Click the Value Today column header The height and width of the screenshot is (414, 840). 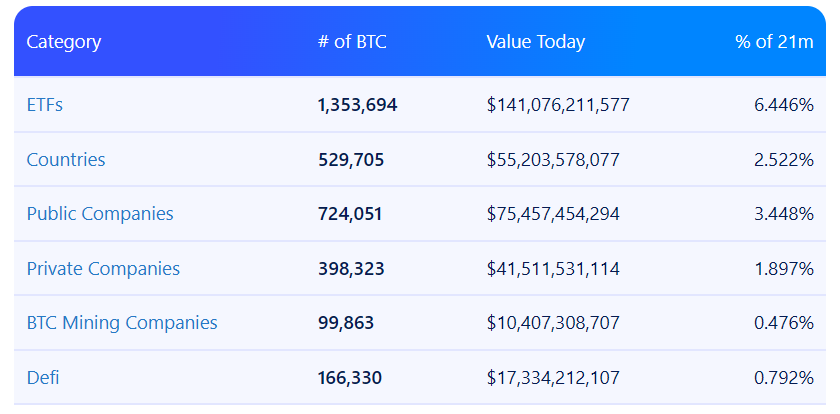(x=535, y=42)
